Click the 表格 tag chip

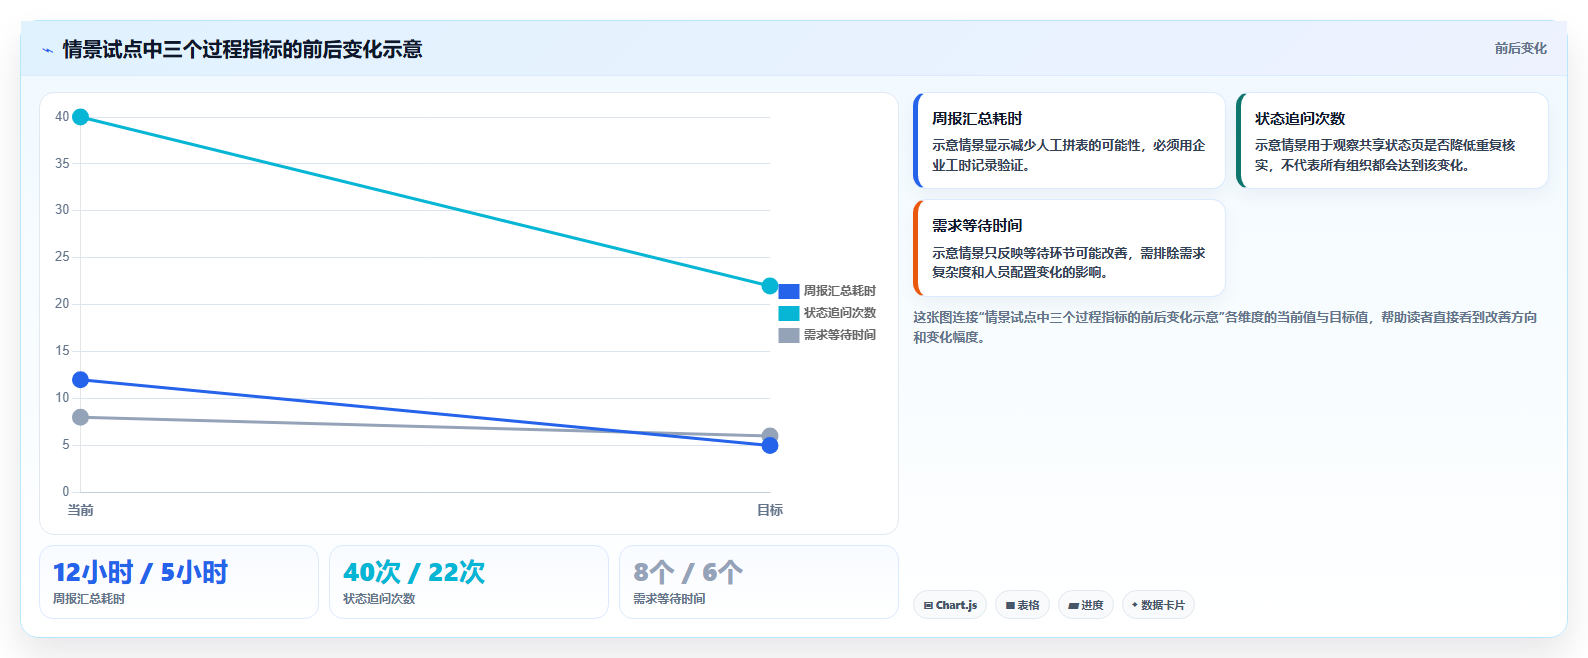[1022, 605]
